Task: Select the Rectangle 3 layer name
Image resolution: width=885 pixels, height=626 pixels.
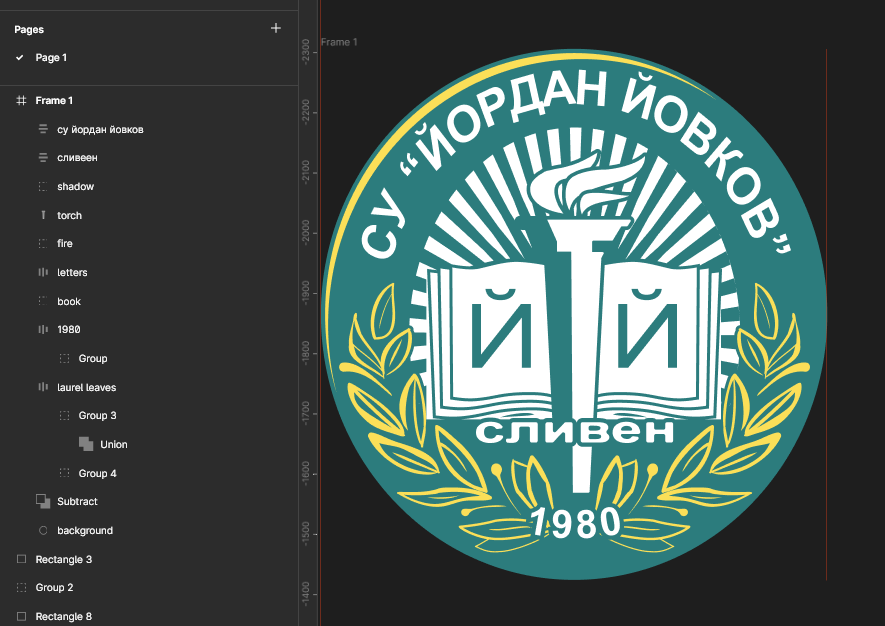Action: click(64, 559)
